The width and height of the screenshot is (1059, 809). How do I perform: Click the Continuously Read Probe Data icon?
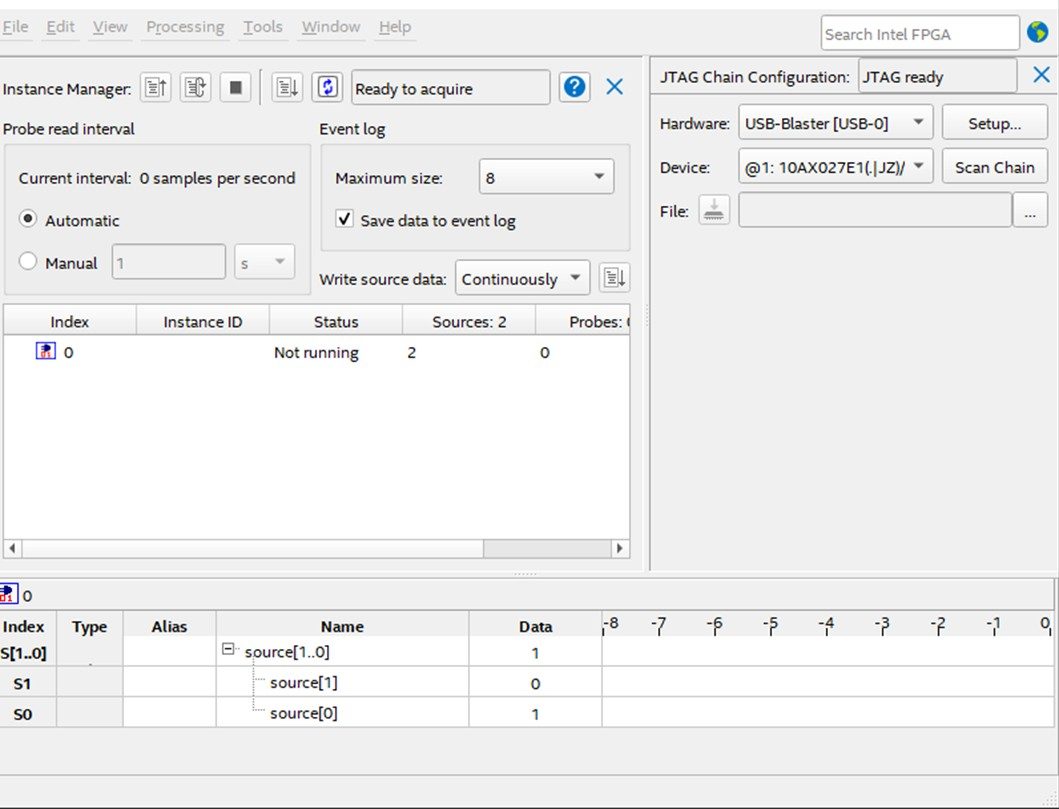click(x=195, y=88)
